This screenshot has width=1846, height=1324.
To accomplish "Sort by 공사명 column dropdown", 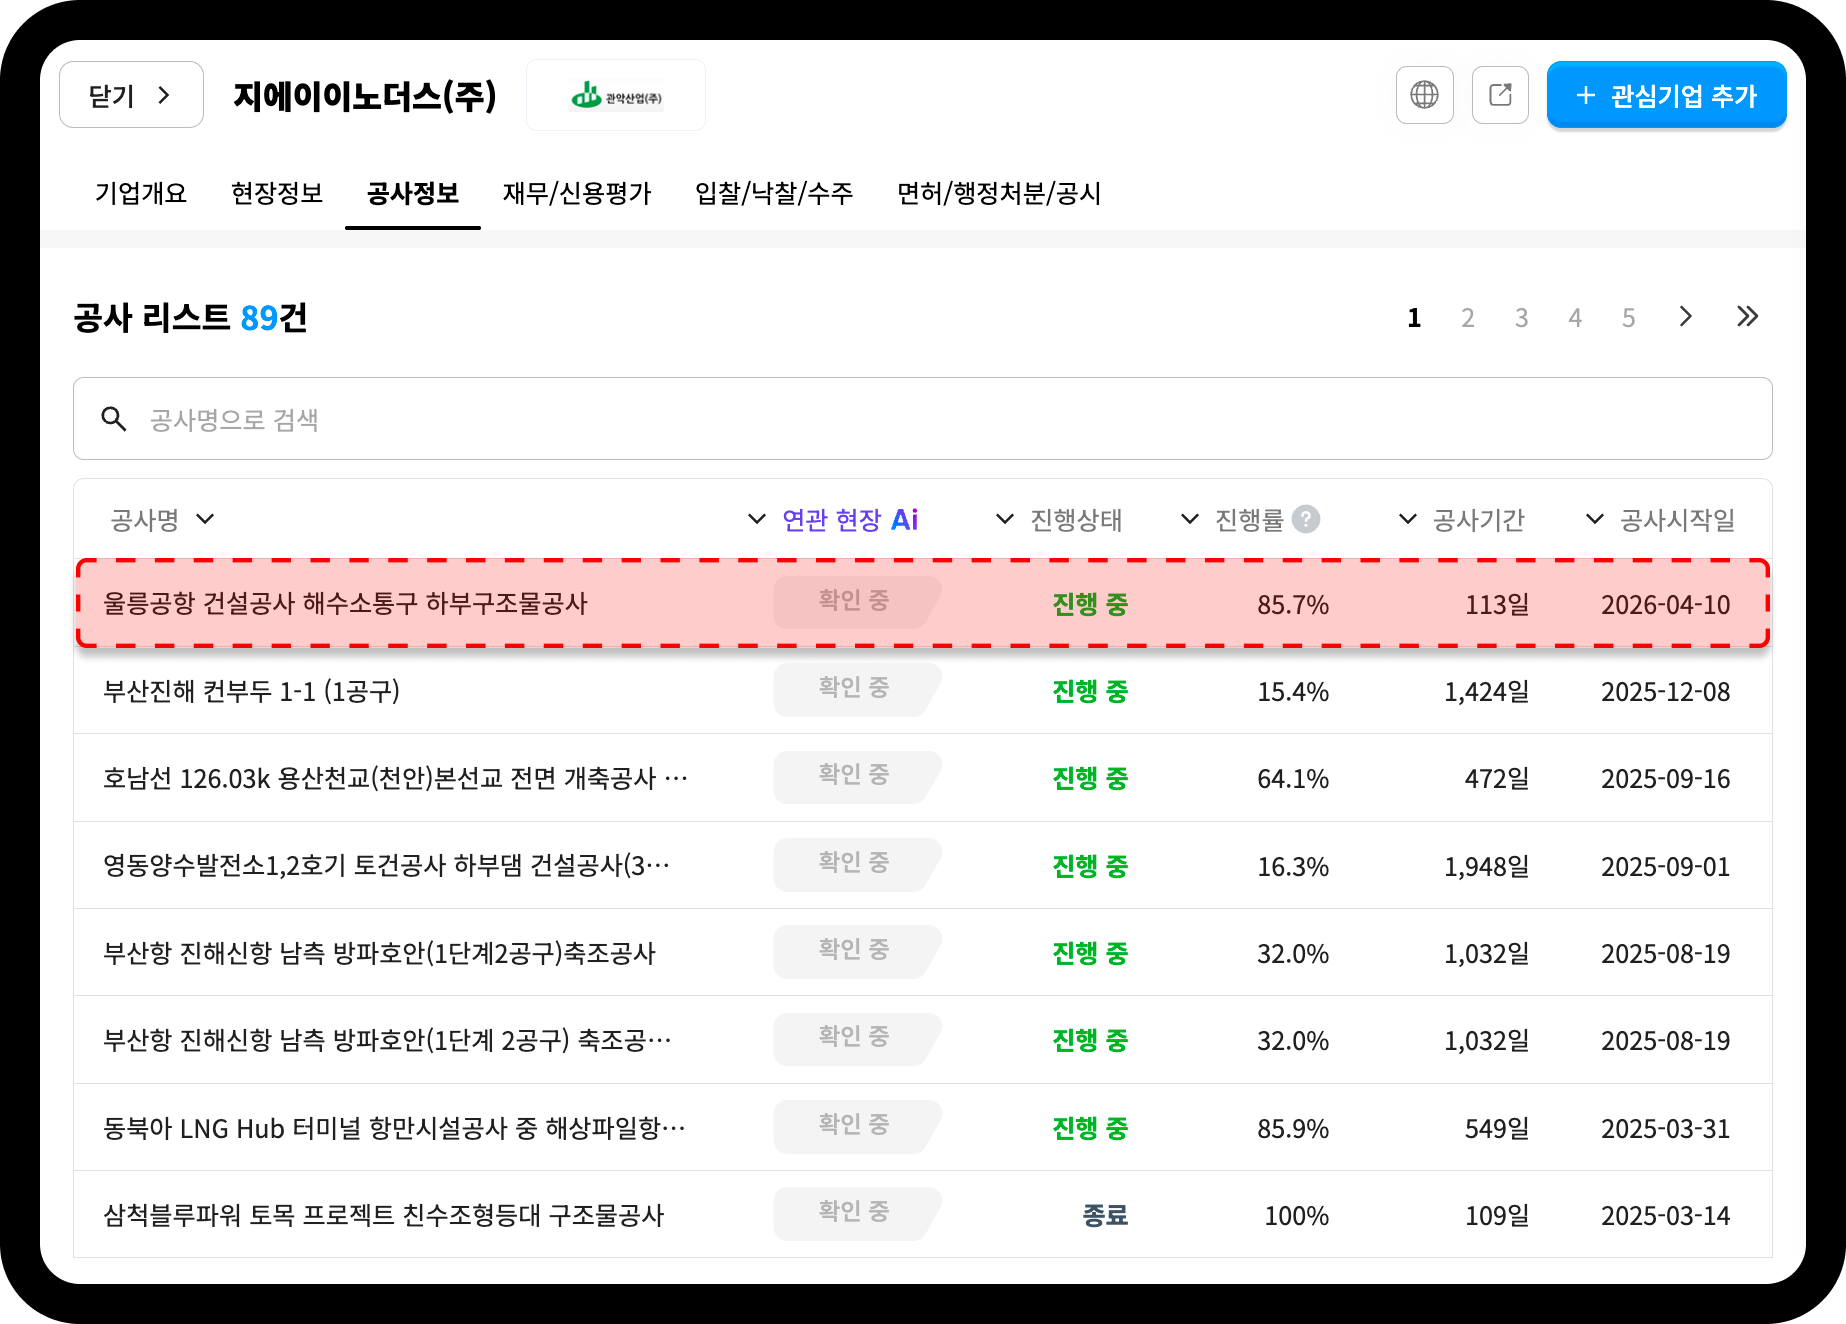I will point(162,520).
